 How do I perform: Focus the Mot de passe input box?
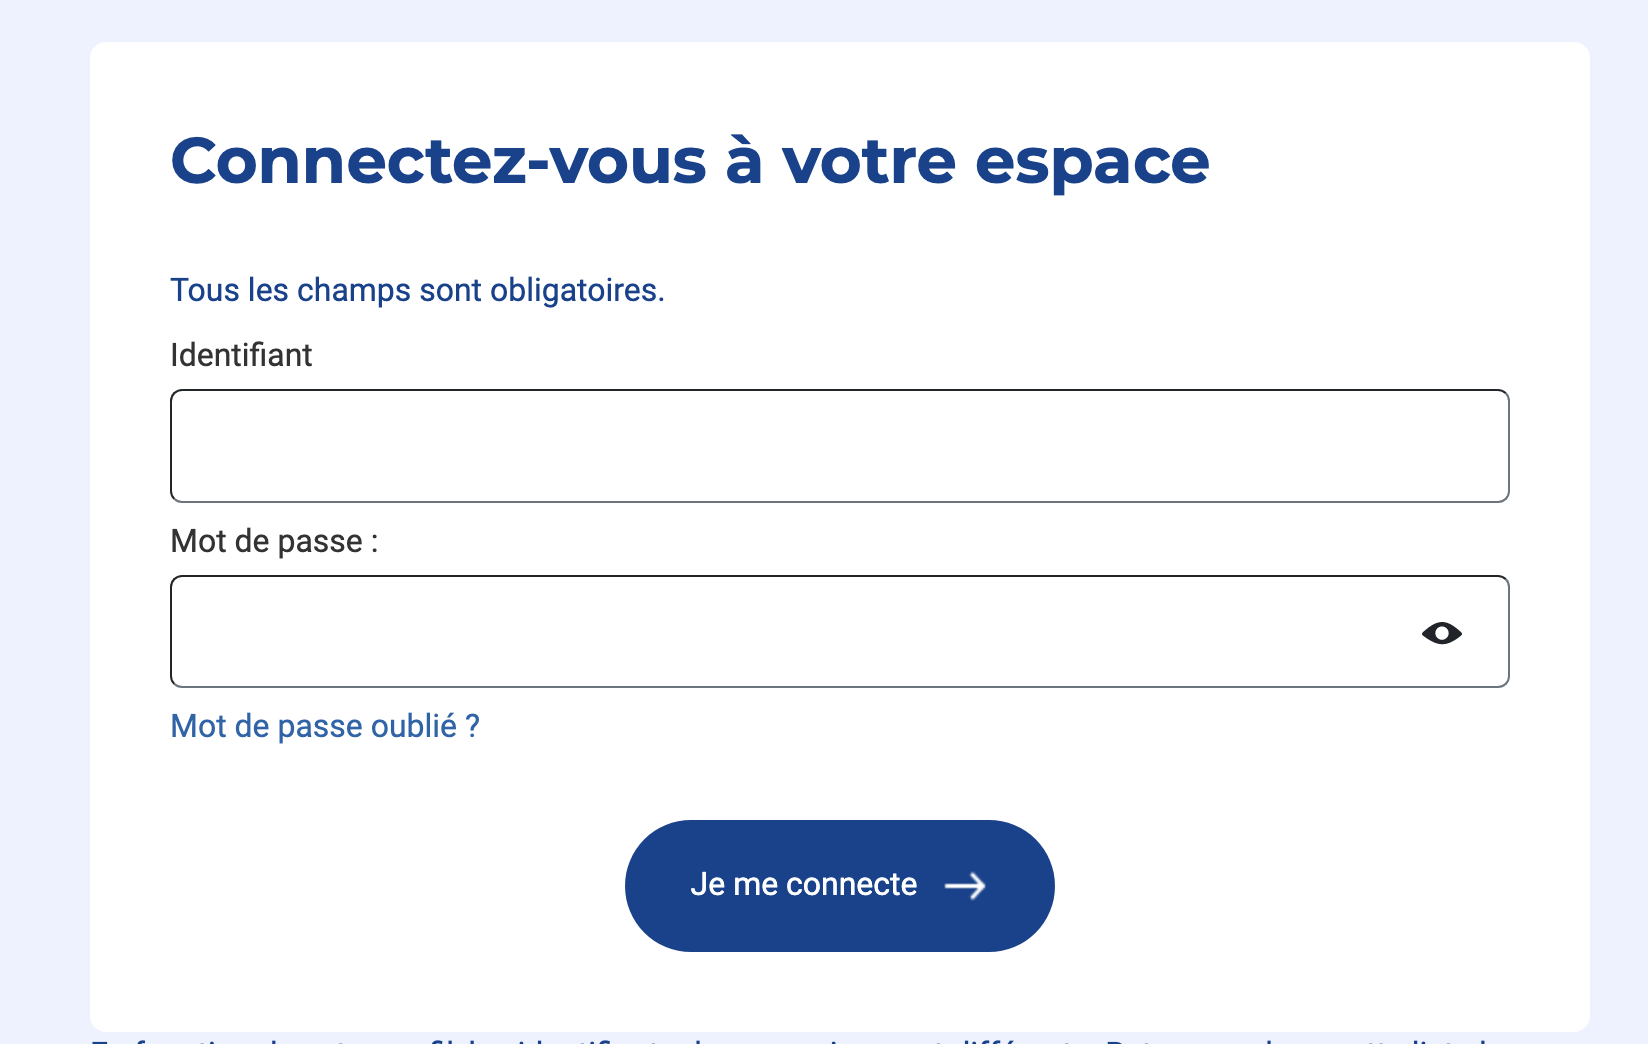[x=750, y=632]
